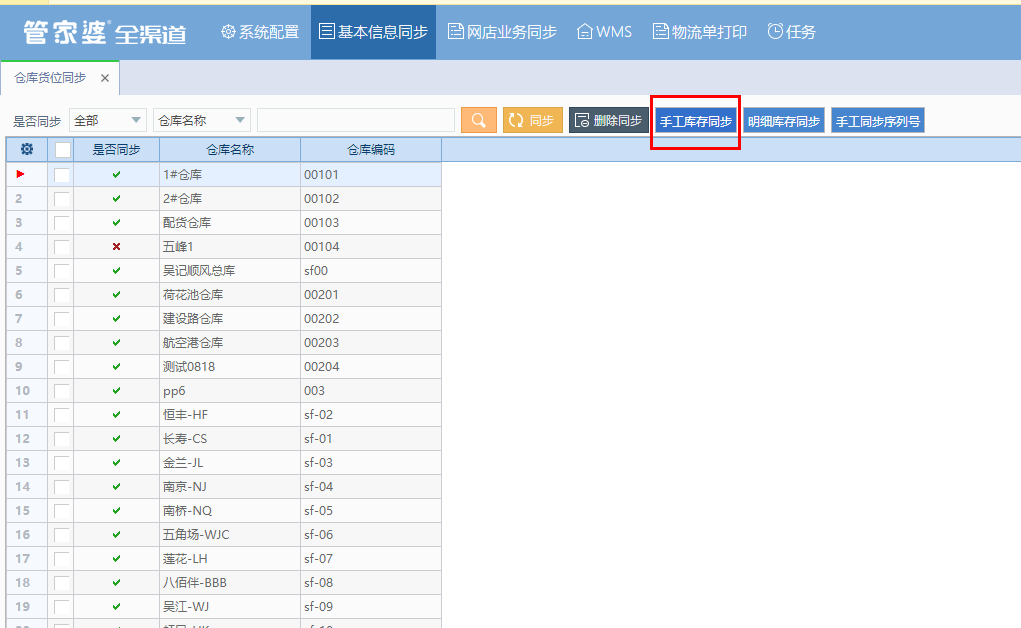Click the 管家婆 全渠道 logo
The width and height of the screenshot is (1021, 628).
[105, 33]
